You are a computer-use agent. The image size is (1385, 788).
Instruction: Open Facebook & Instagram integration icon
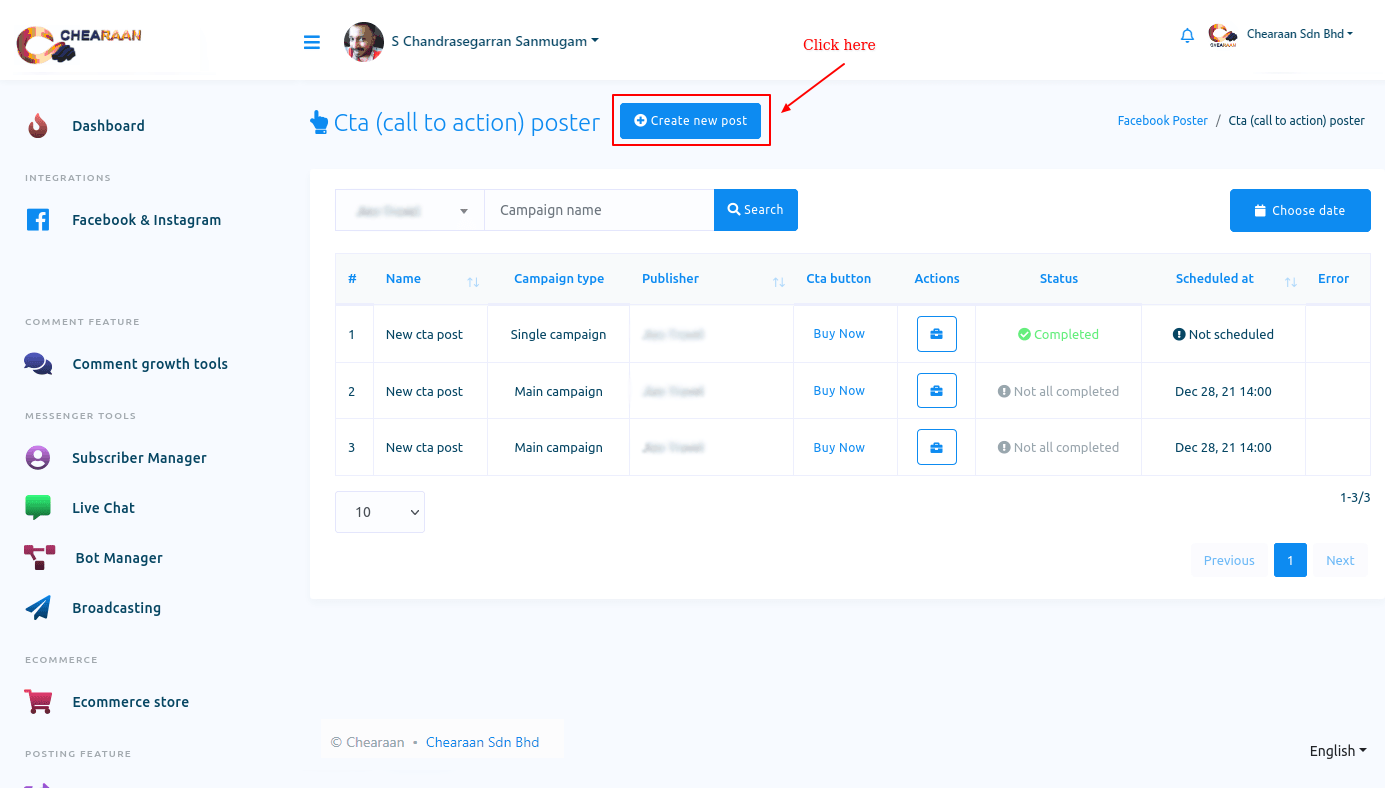(x=38, y=220)
